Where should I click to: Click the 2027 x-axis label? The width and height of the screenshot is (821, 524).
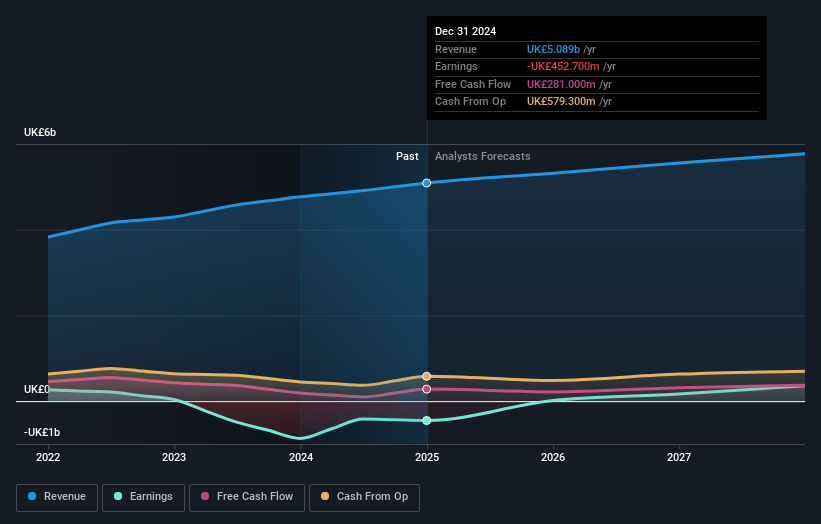coord(679,457)
